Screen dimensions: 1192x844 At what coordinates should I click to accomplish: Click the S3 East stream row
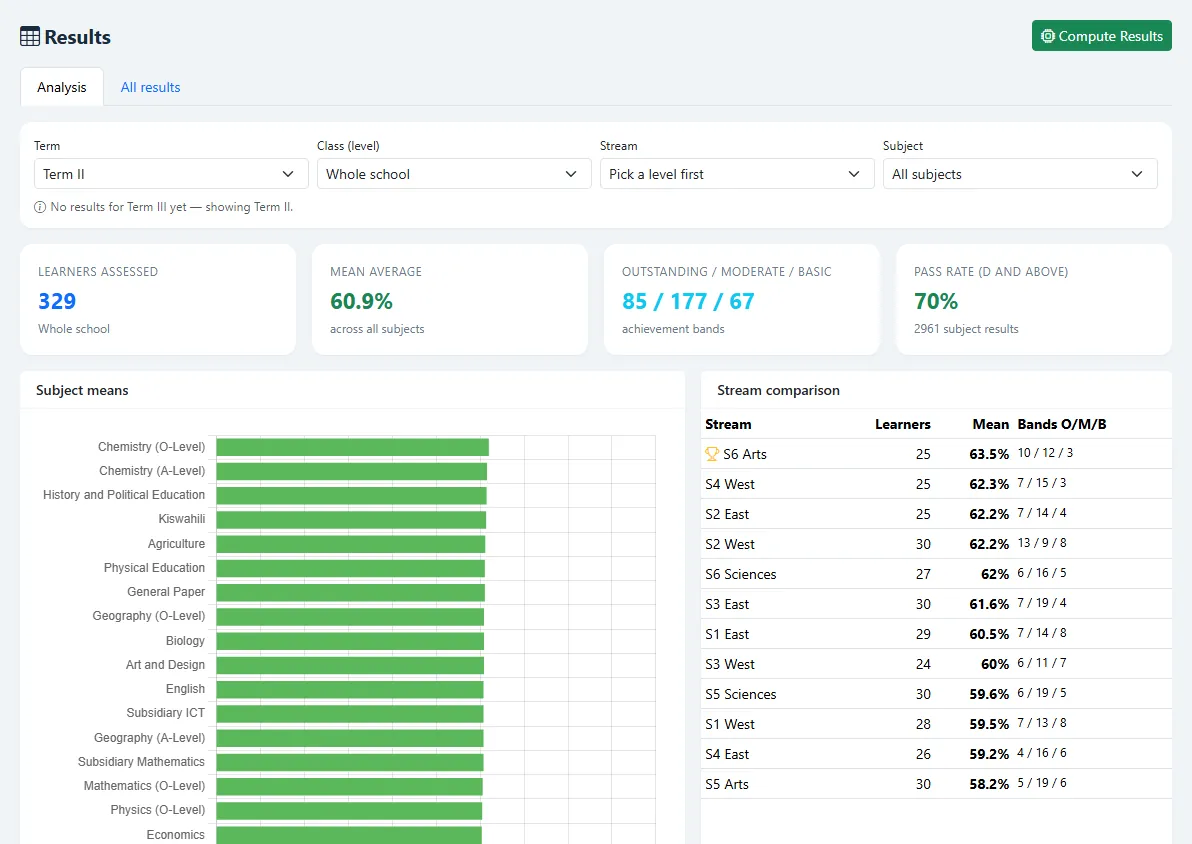click(936, 604)
